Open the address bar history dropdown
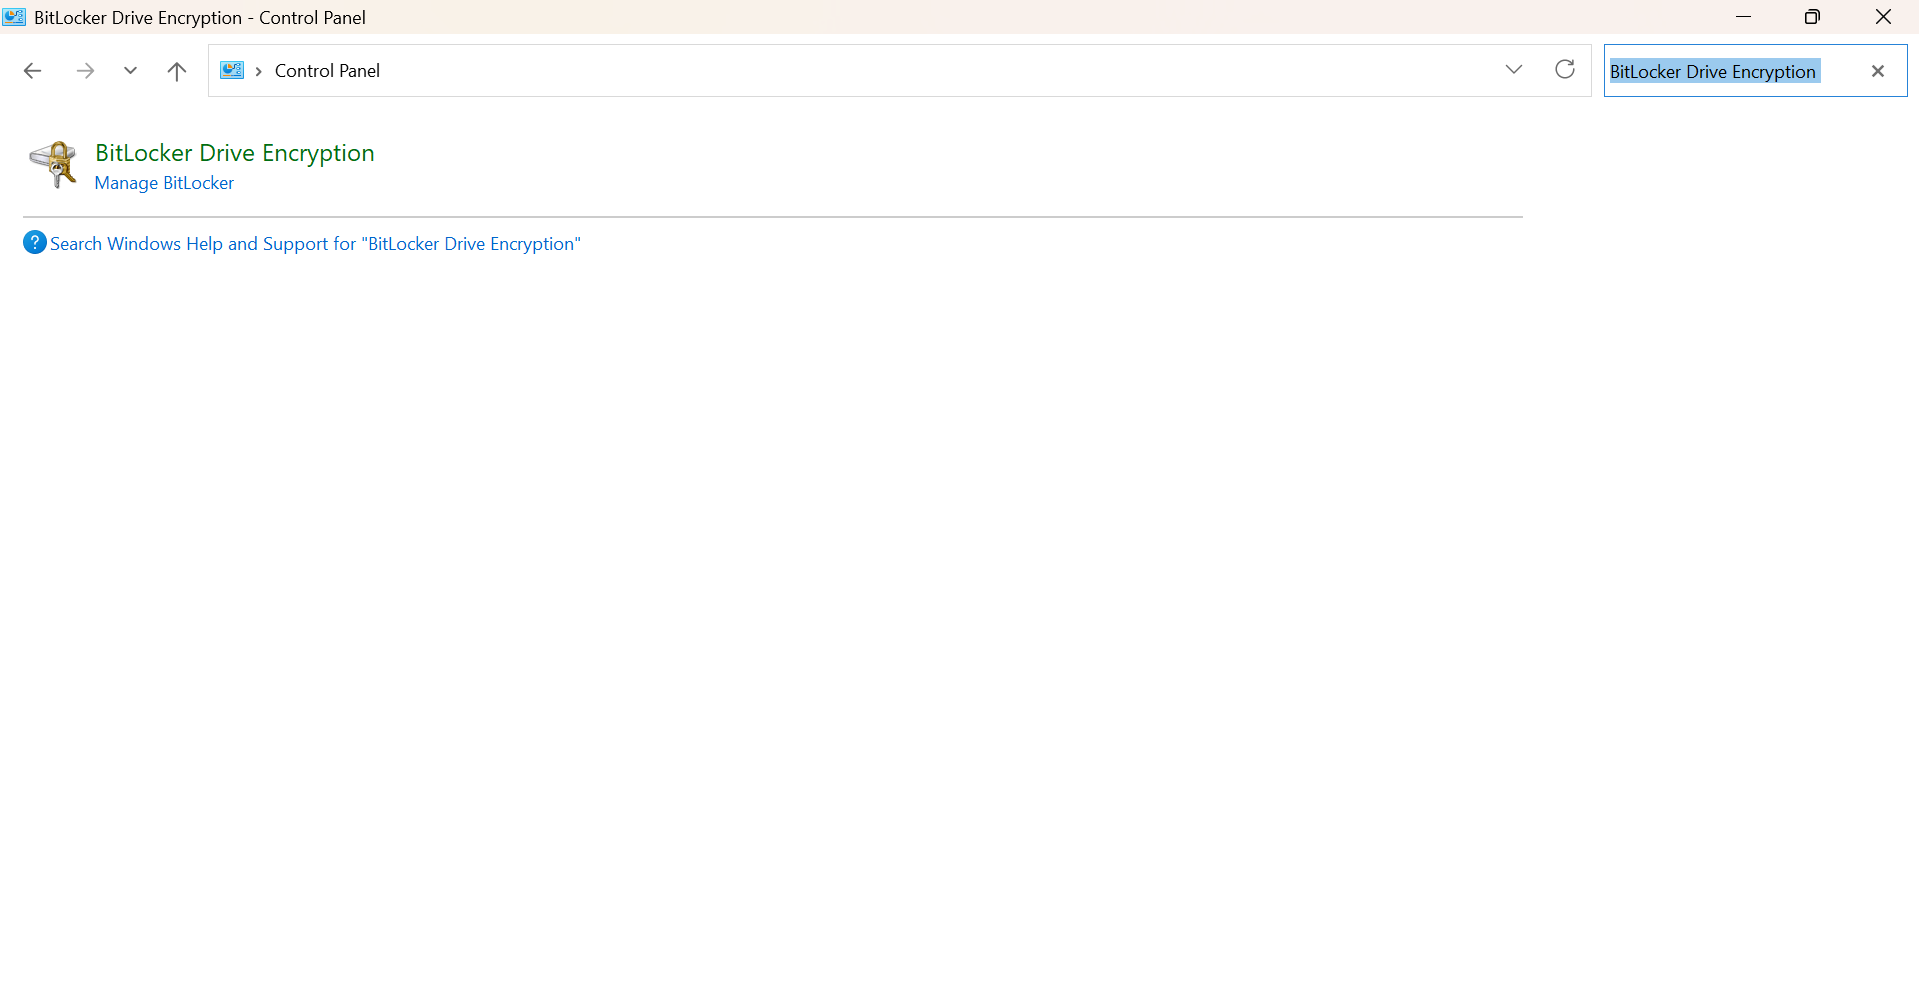The height and width of the screenshot is (1006, 1919). (1513, 70)
